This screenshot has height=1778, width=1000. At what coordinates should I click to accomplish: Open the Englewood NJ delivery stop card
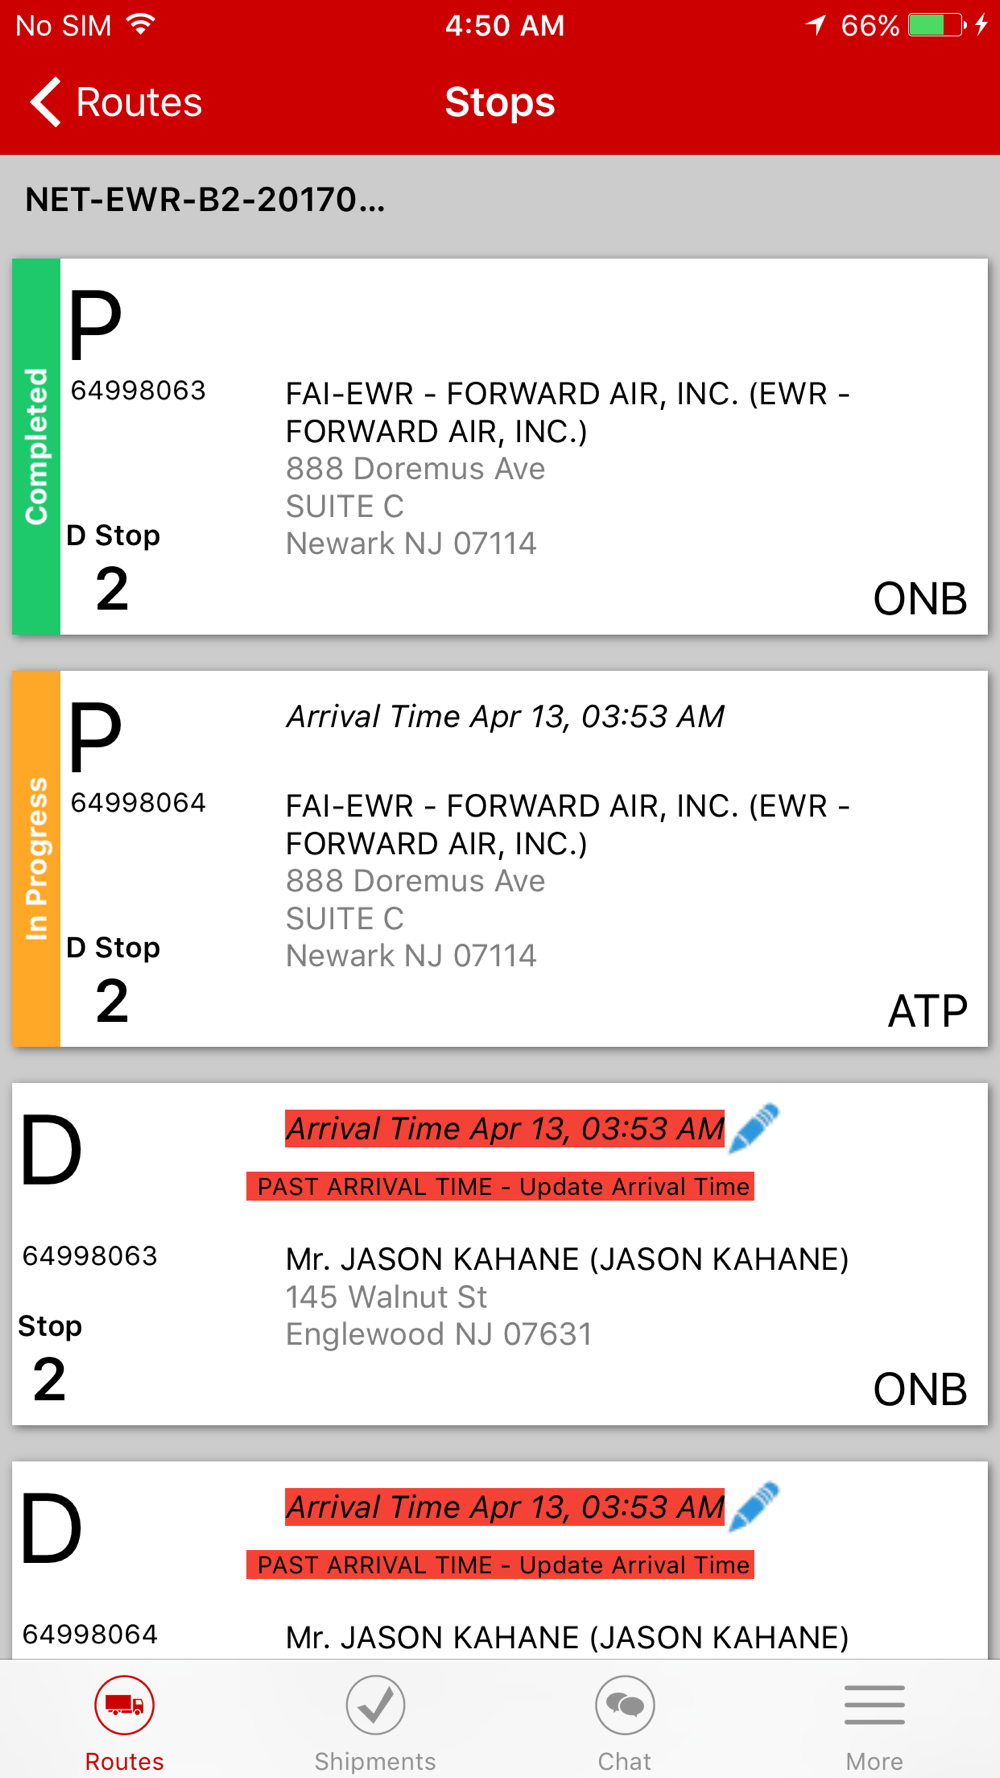(x=500, y=1254)
